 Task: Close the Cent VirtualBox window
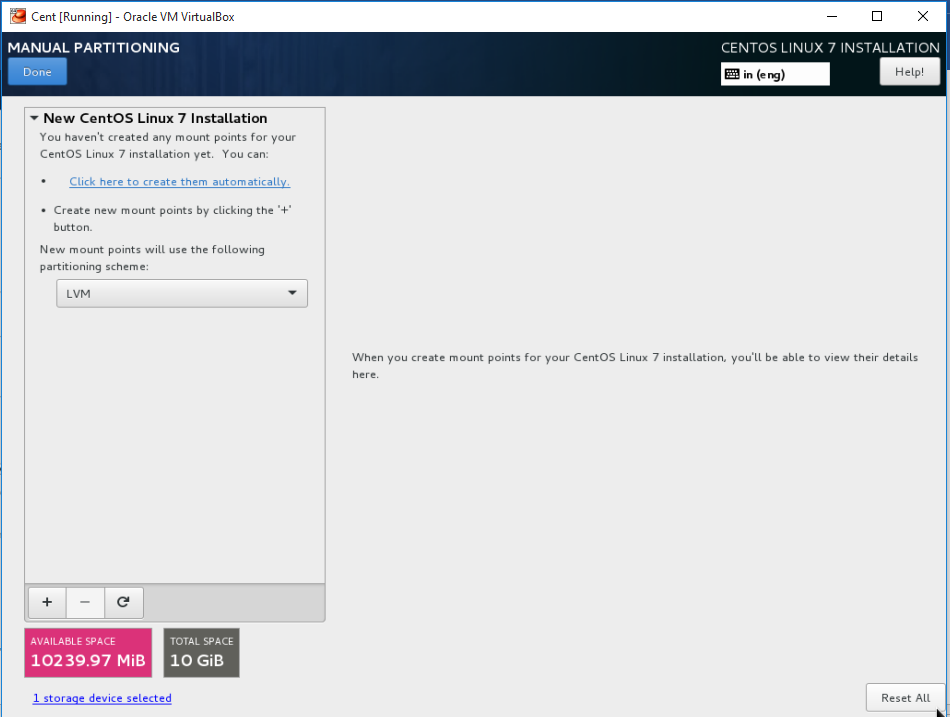pyautogui.click(x=923, y=16)
